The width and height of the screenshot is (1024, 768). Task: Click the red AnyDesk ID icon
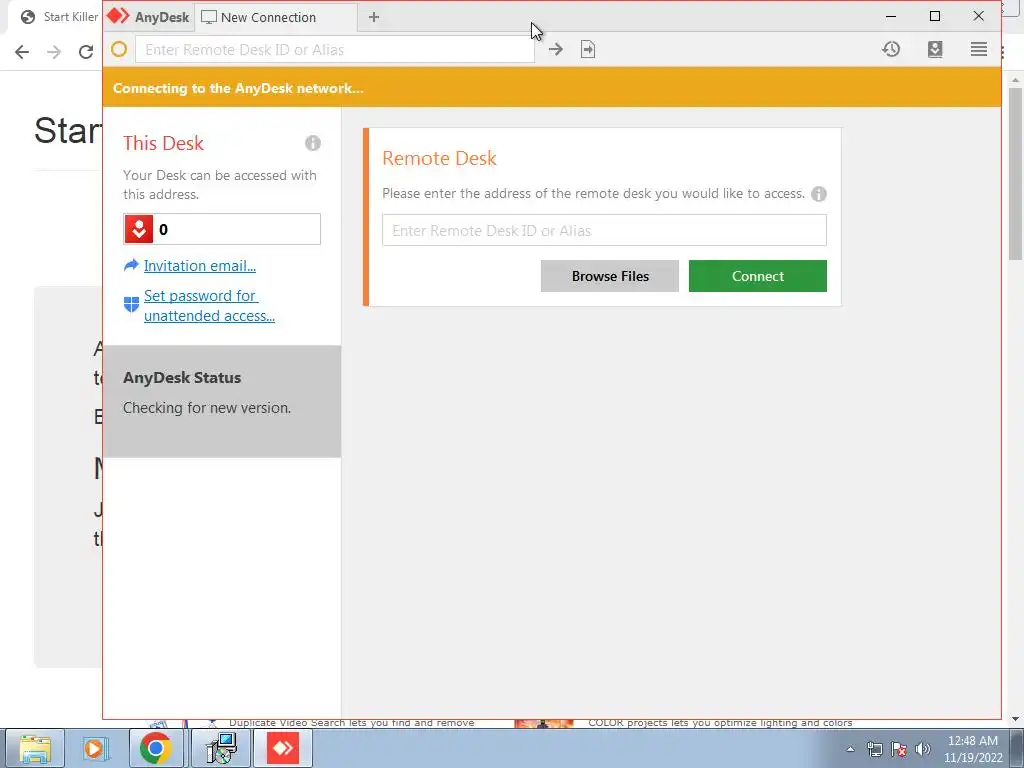tap(138, 229)
